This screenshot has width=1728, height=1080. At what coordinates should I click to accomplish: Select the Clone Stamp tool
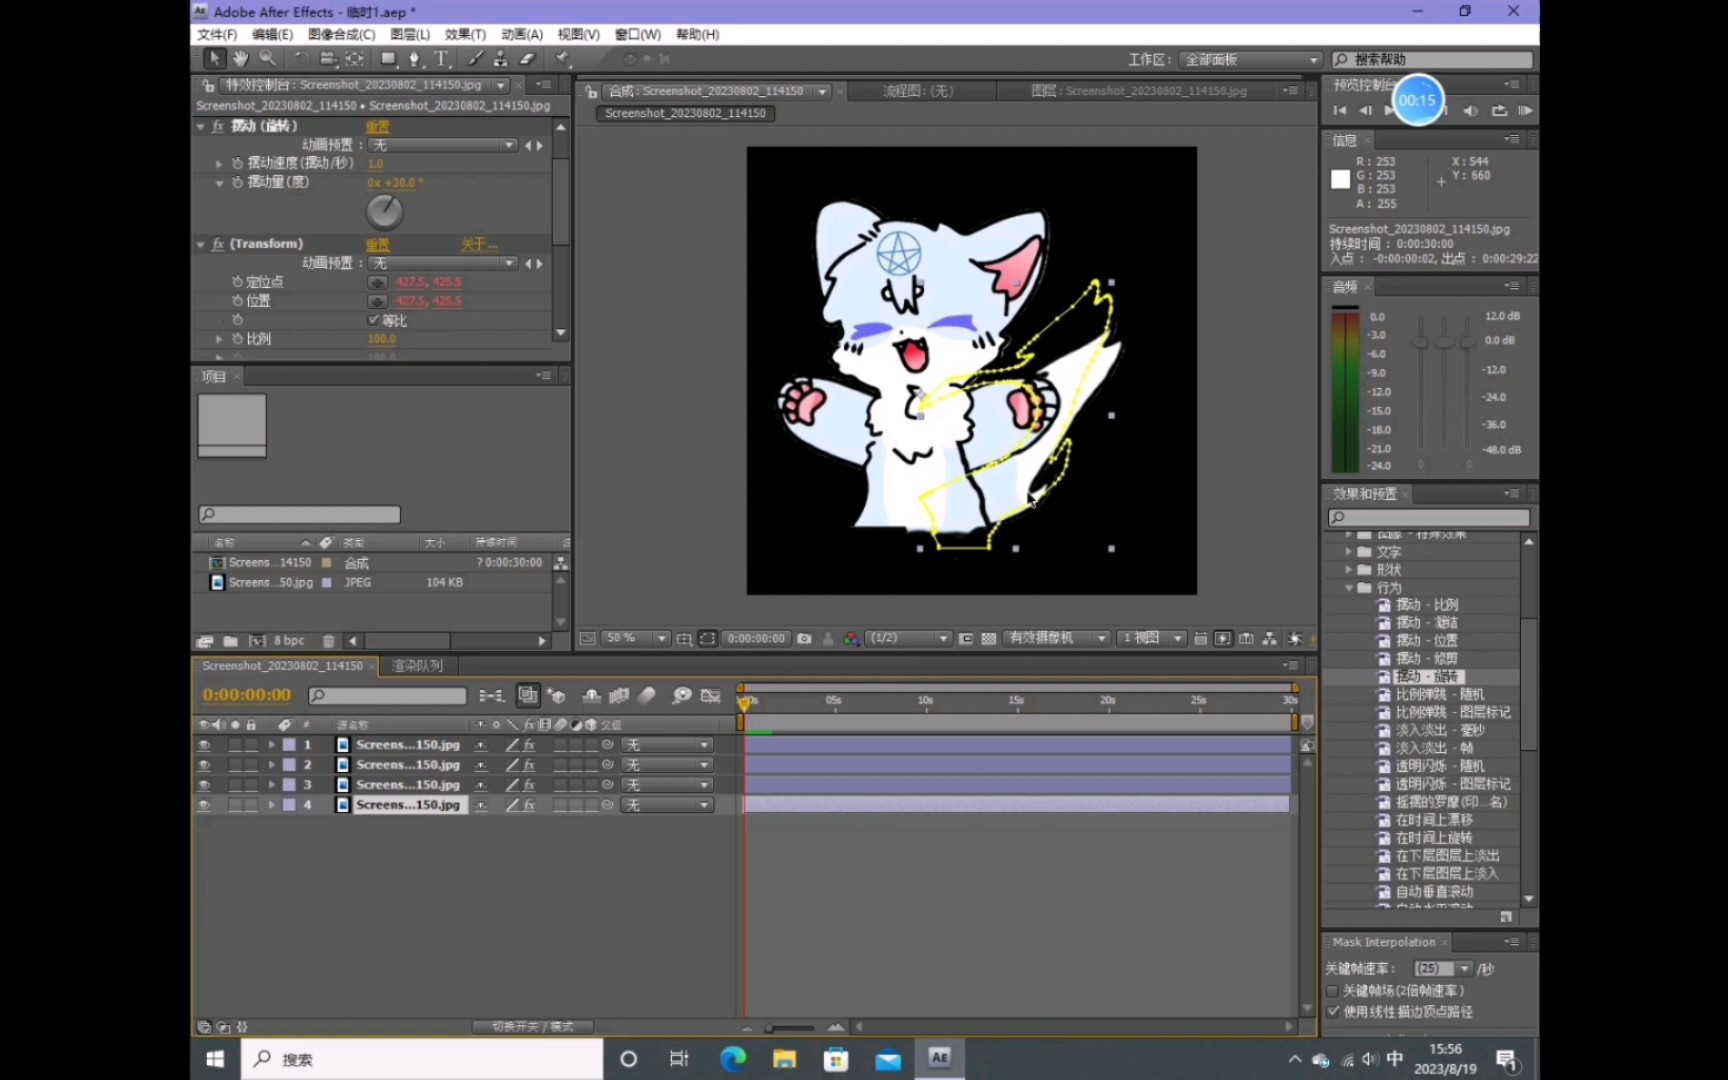click(x=501, y=59)
